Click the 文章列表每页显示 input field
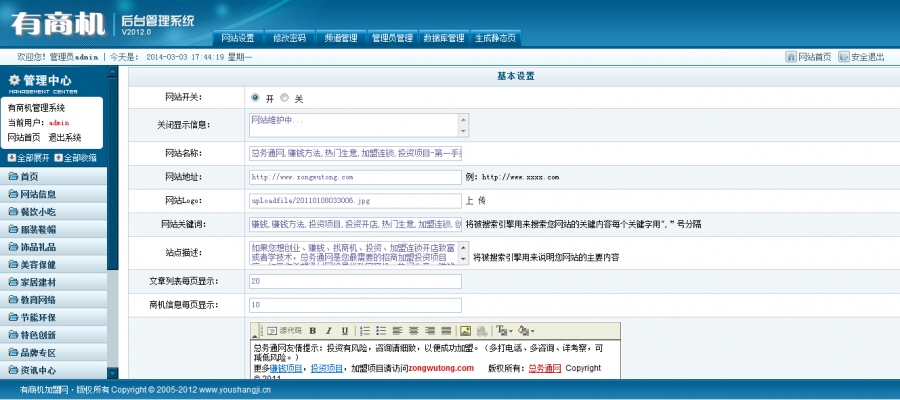The image size is (900, 400). point(355,281)
